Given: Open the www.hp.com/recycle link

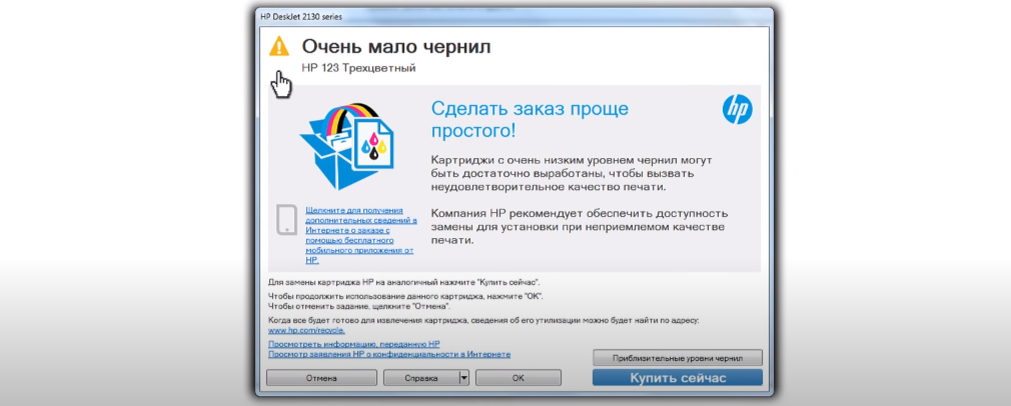Looking at the screenshot, I should point(306,330).
